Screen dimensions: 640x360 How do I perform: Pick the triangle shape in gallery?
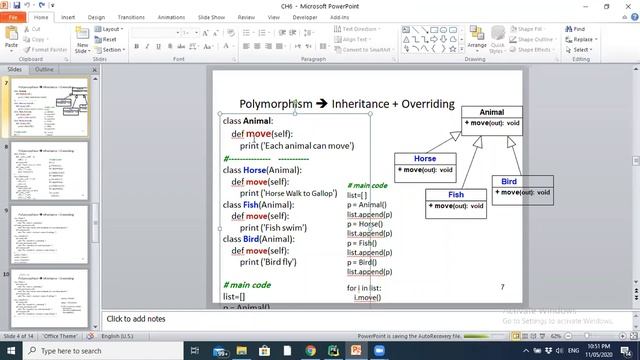[406, 39]
